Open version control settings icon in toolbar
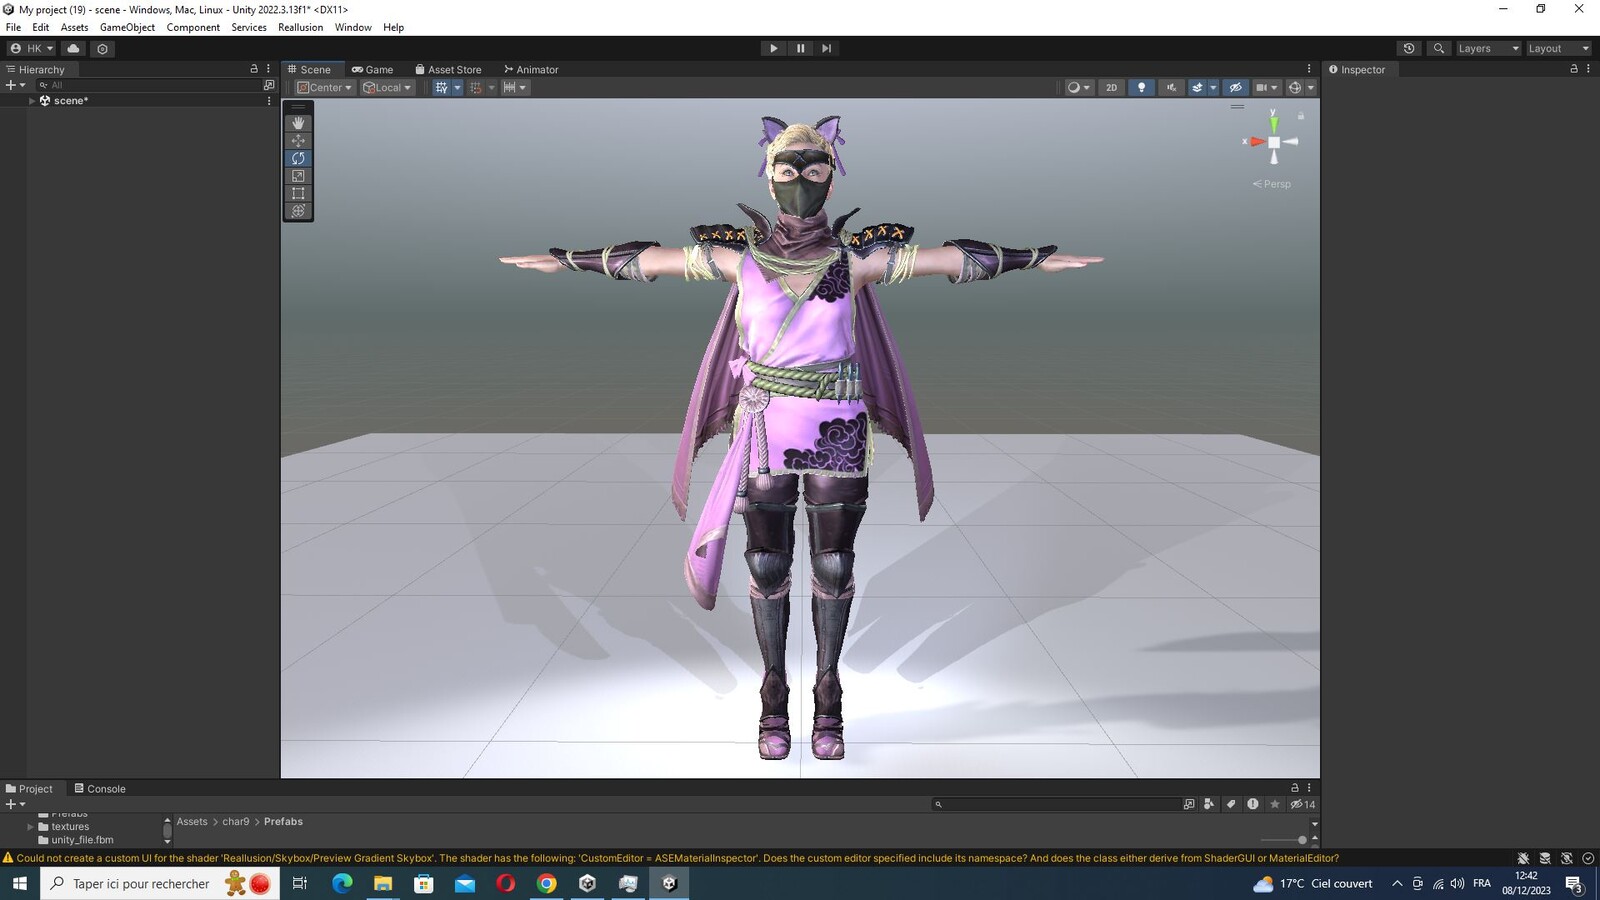Screen dimensions: 1600x900 pos(102,48)
